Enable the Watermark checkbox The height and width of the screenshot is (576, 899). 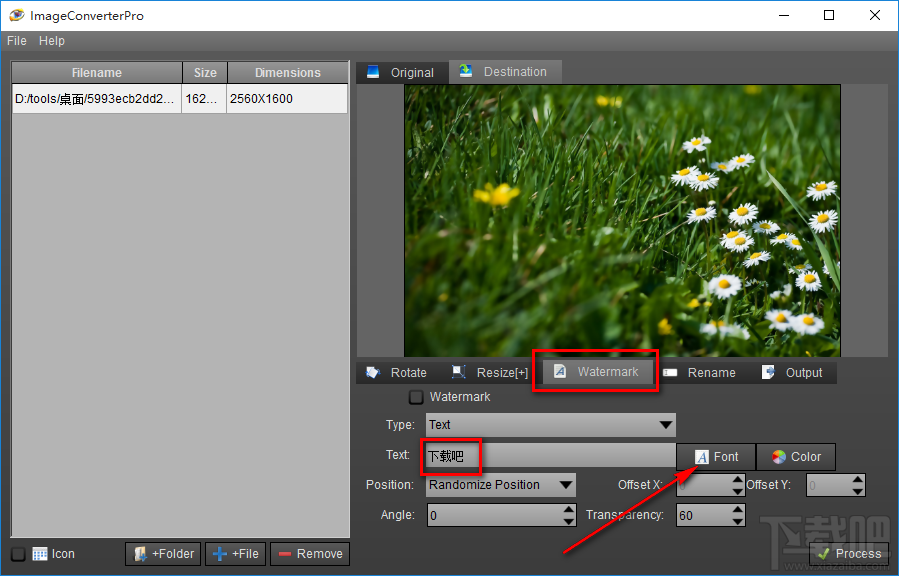(416, 397)
